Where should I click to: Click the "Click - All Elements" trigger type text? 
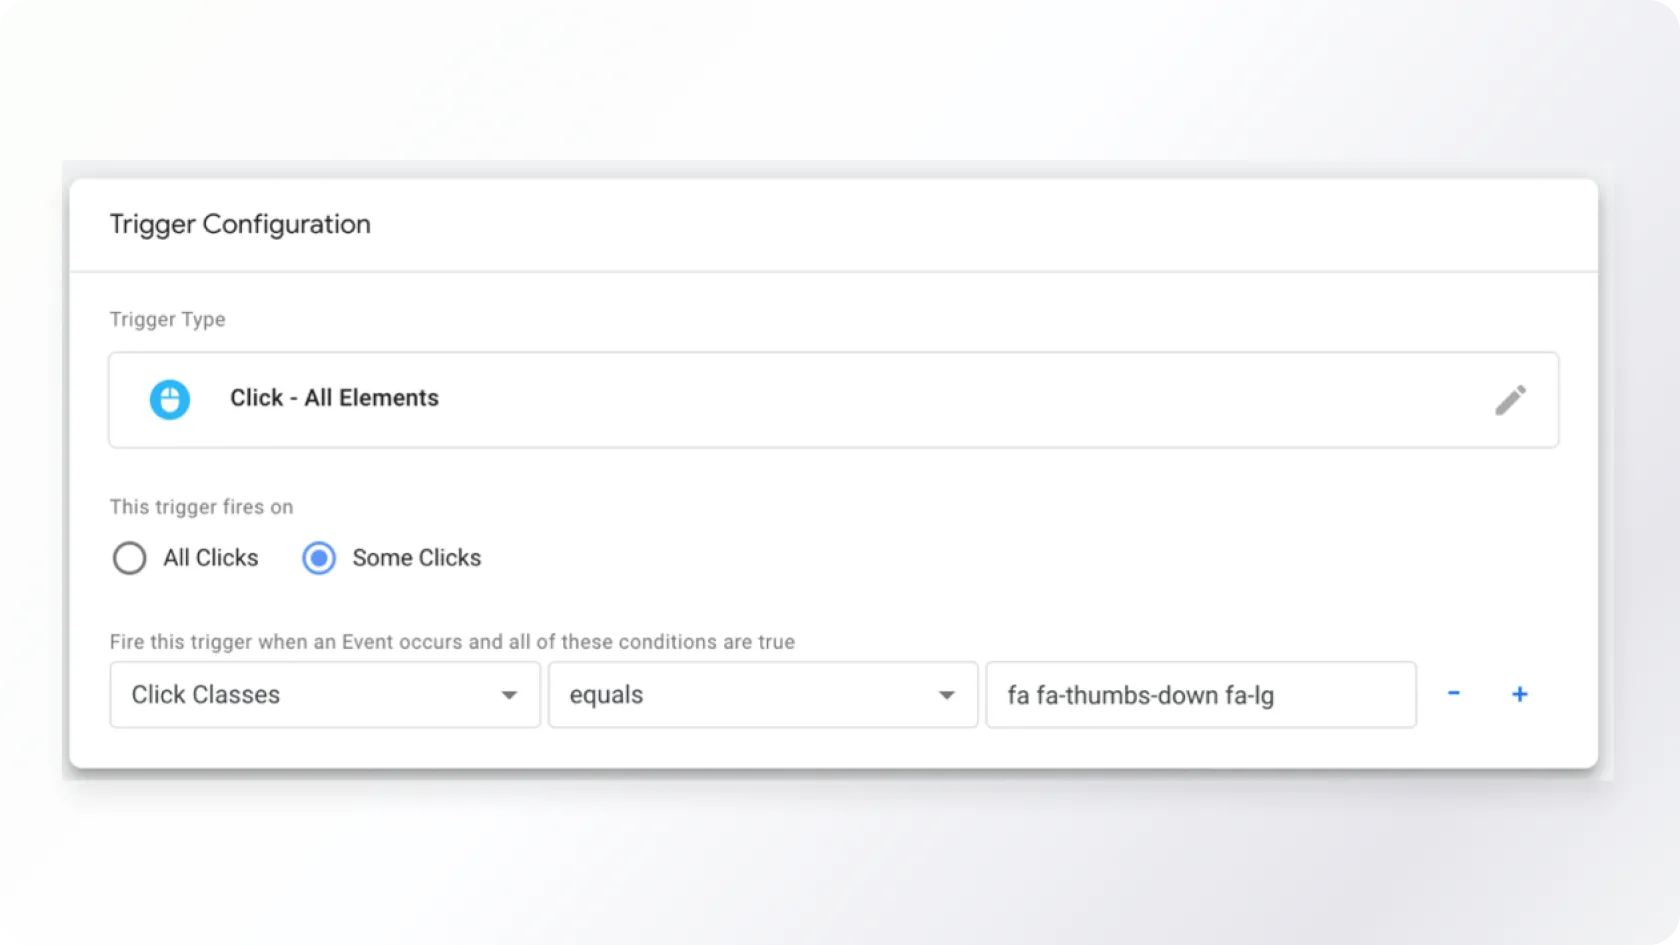click(x=334, y=398)
